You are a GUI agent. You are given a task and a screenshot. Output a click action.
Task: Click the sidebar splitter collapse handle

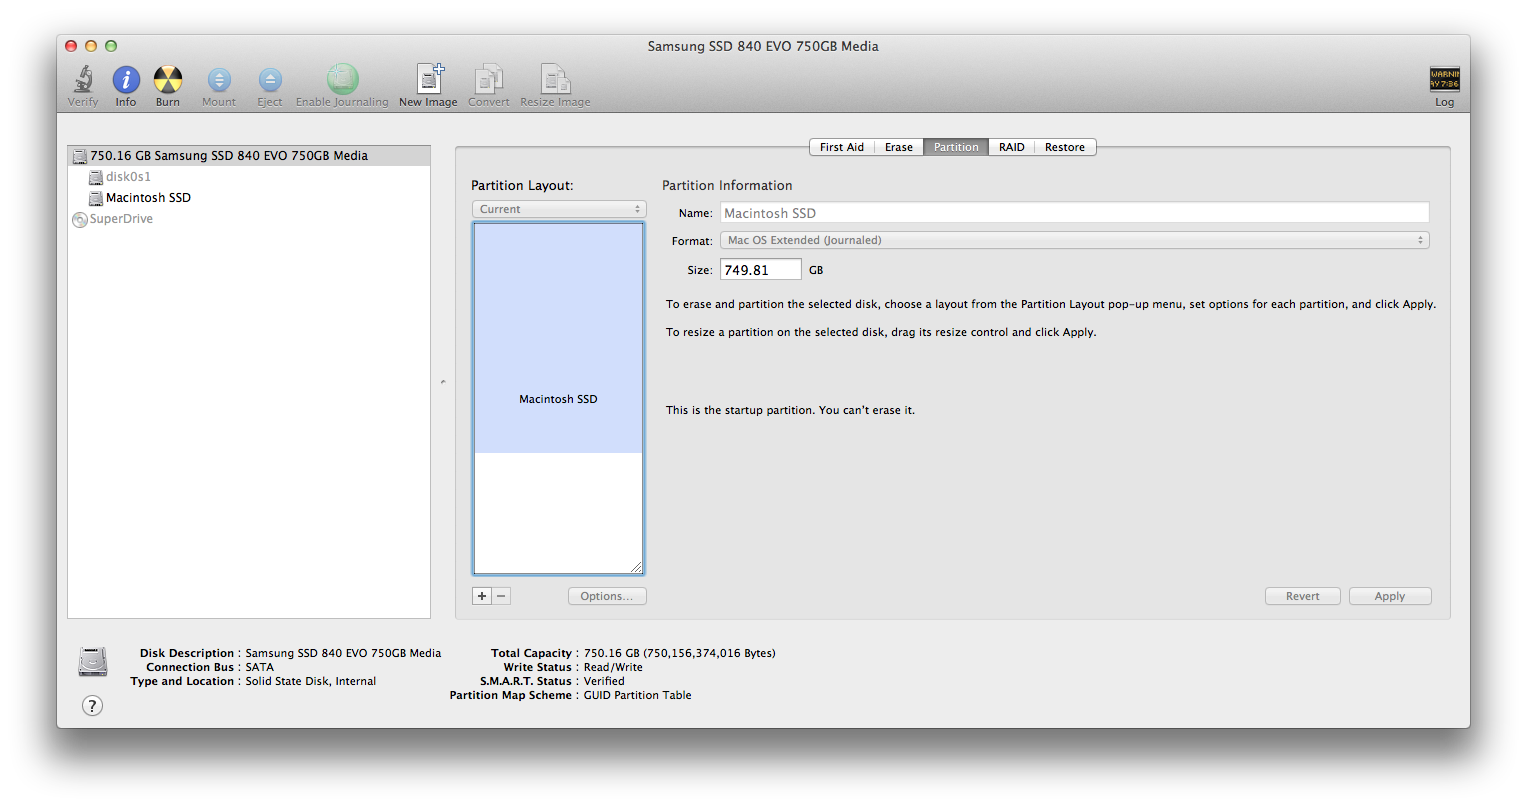click(443, 381)
